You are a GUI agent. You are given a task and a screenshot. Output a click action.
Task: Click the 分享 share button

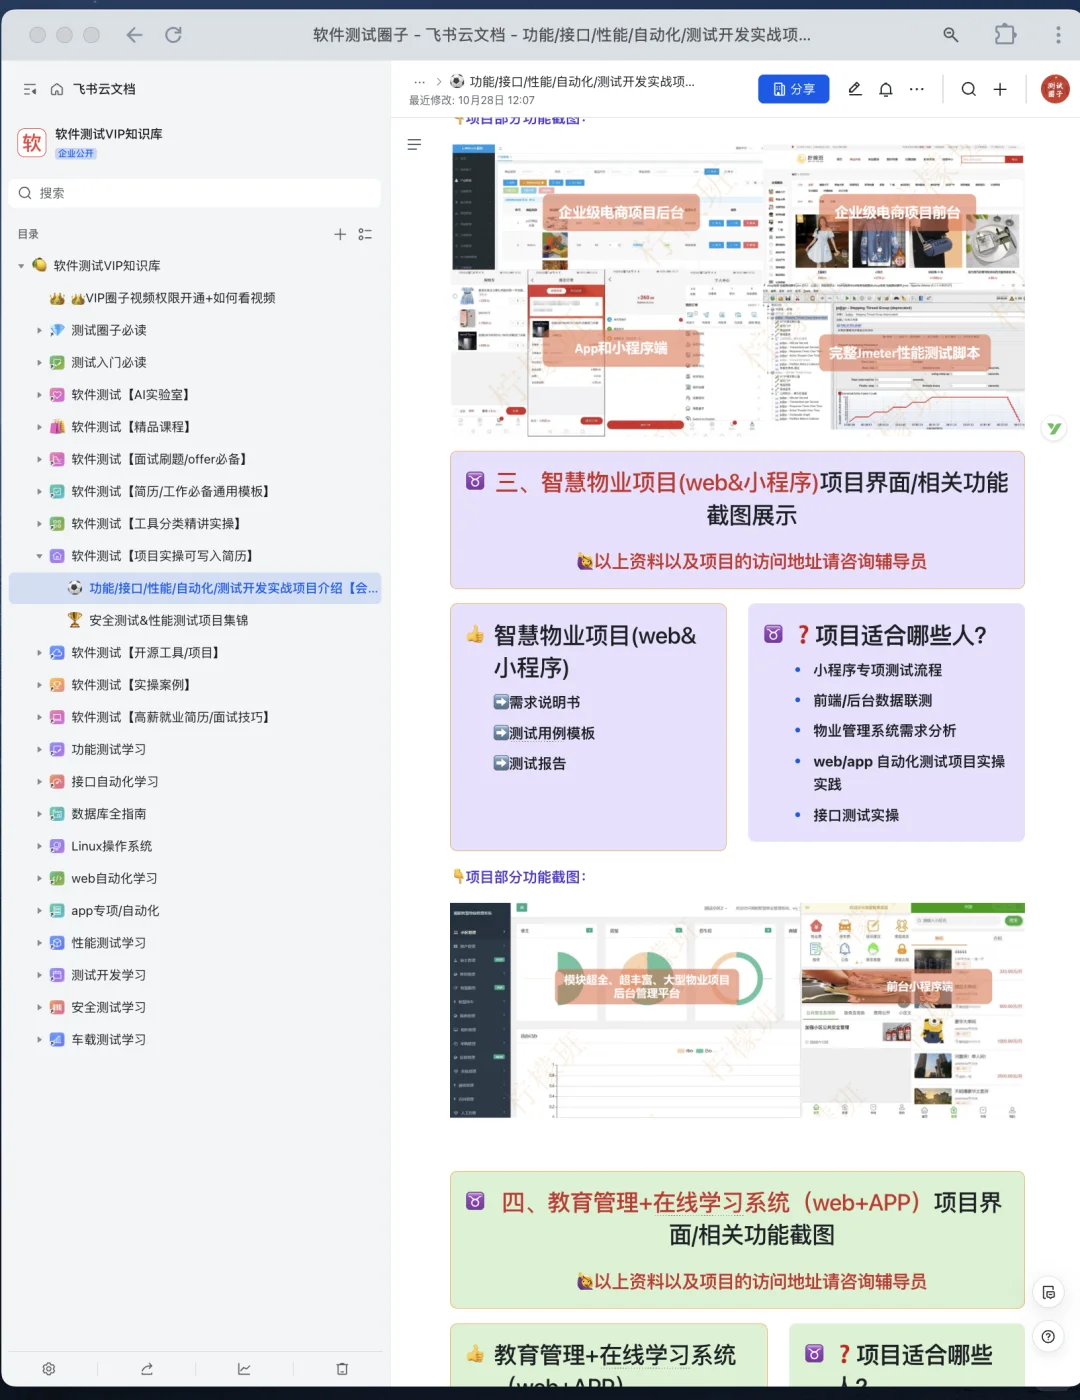(x=793, y=89)
